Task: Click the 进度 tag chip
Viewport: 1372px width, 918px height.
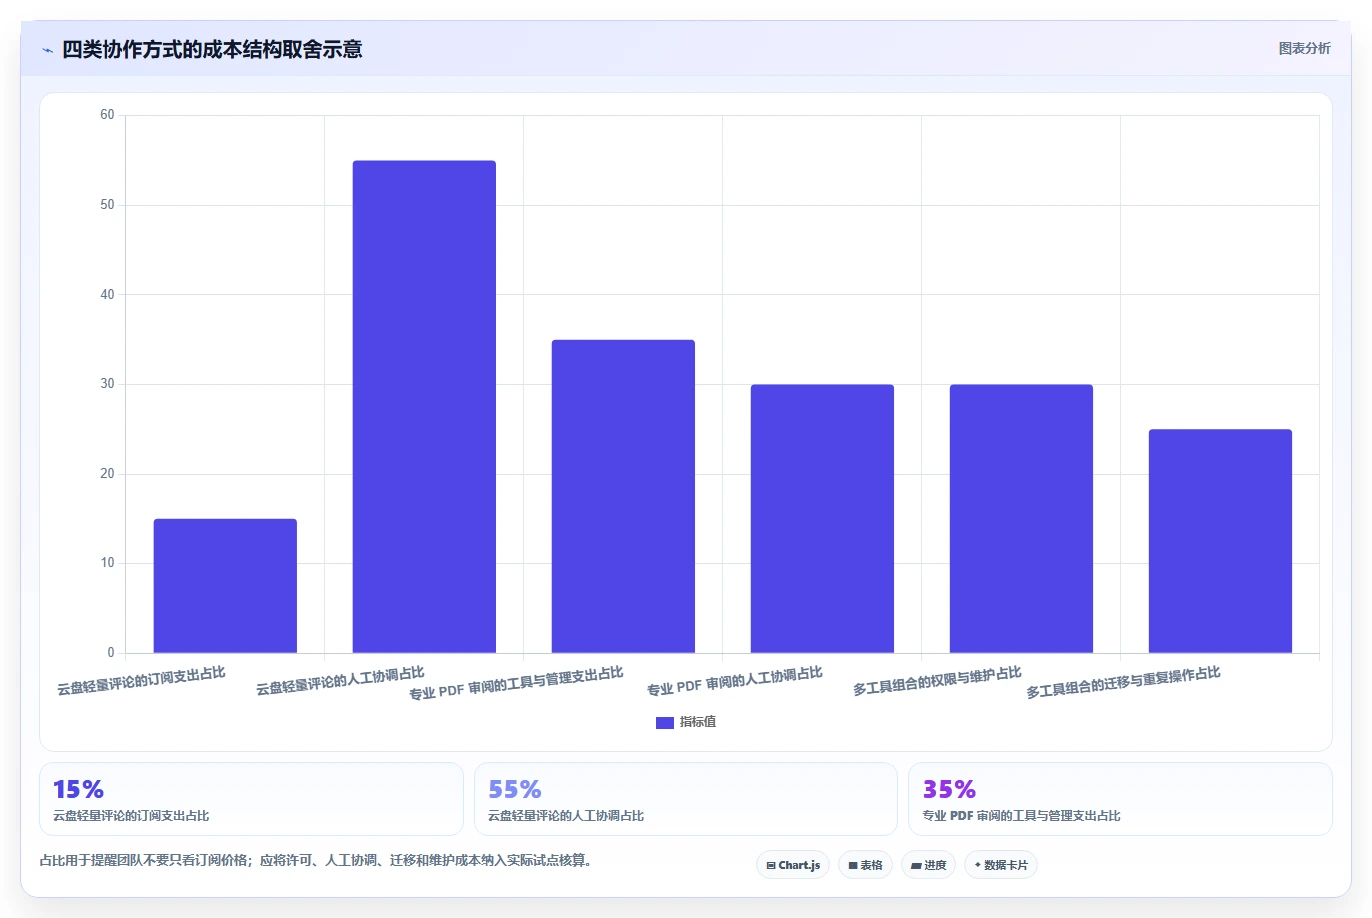Action: [929, 865]
